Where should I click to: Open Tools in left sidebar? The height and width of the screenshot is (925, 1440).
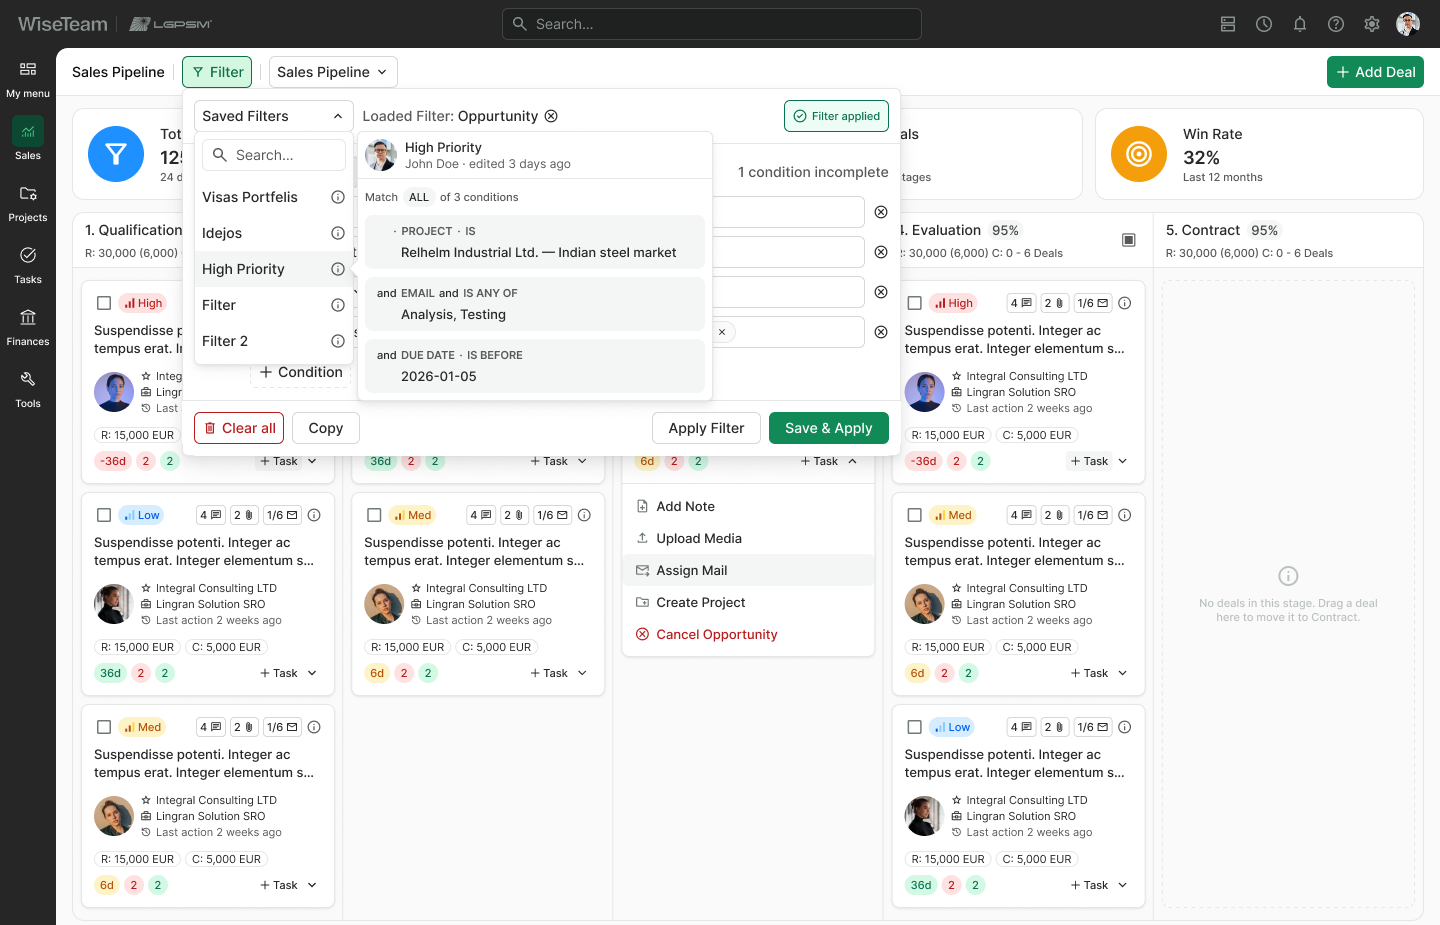coord(28,390)
